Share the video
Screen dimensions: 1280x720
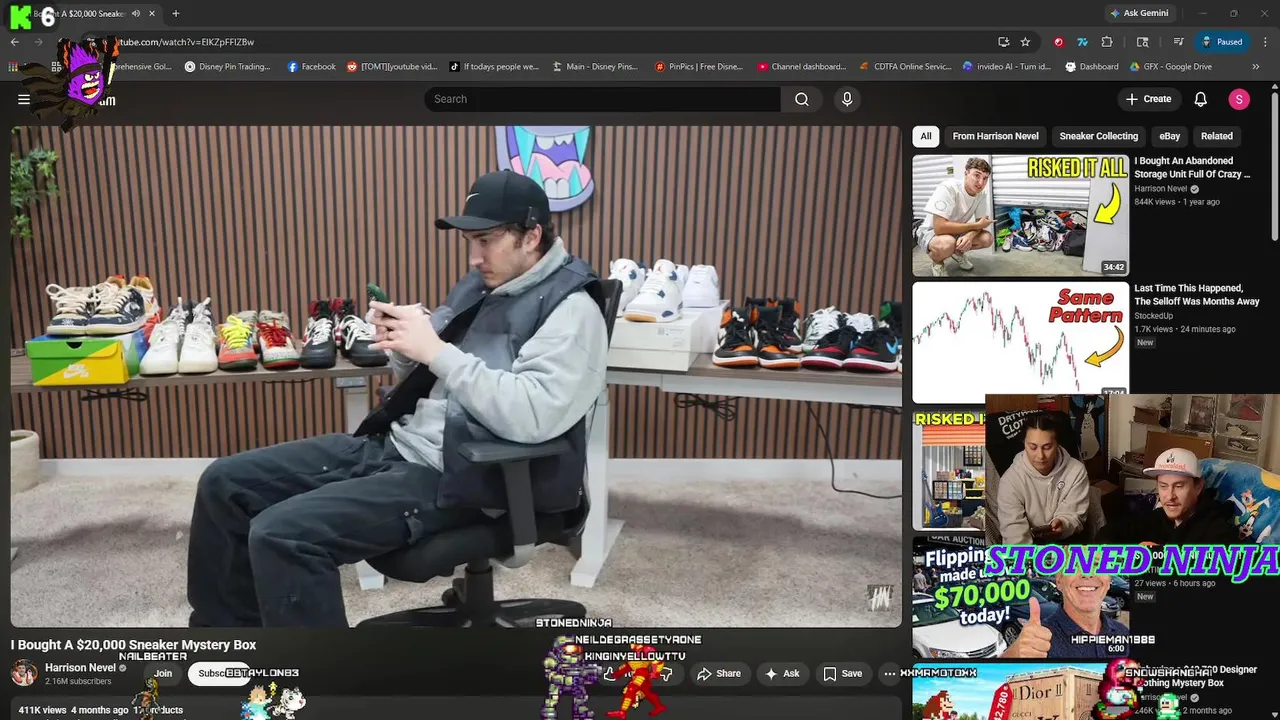pyautogui.click(x=719, y=674)
